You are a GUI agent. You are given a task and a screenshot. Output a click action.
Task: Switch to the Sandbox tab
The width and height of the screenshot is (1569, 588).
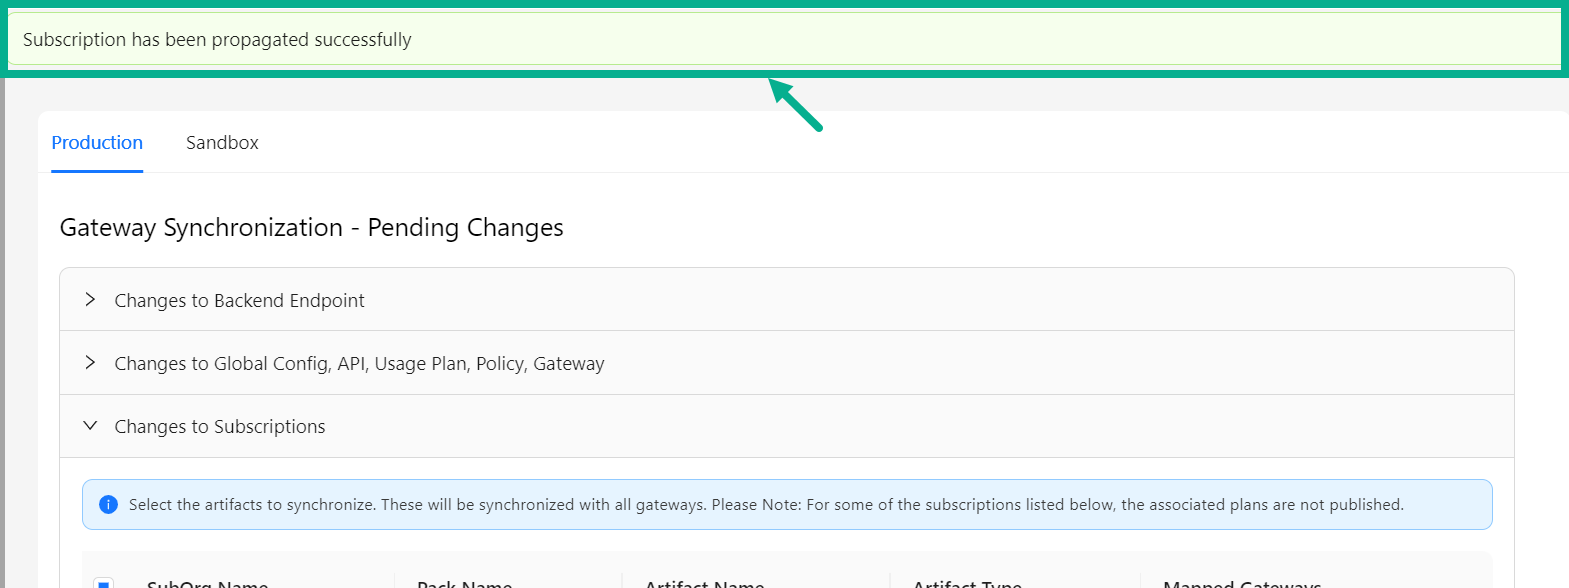pyautogui.click(x=222, y=143)
